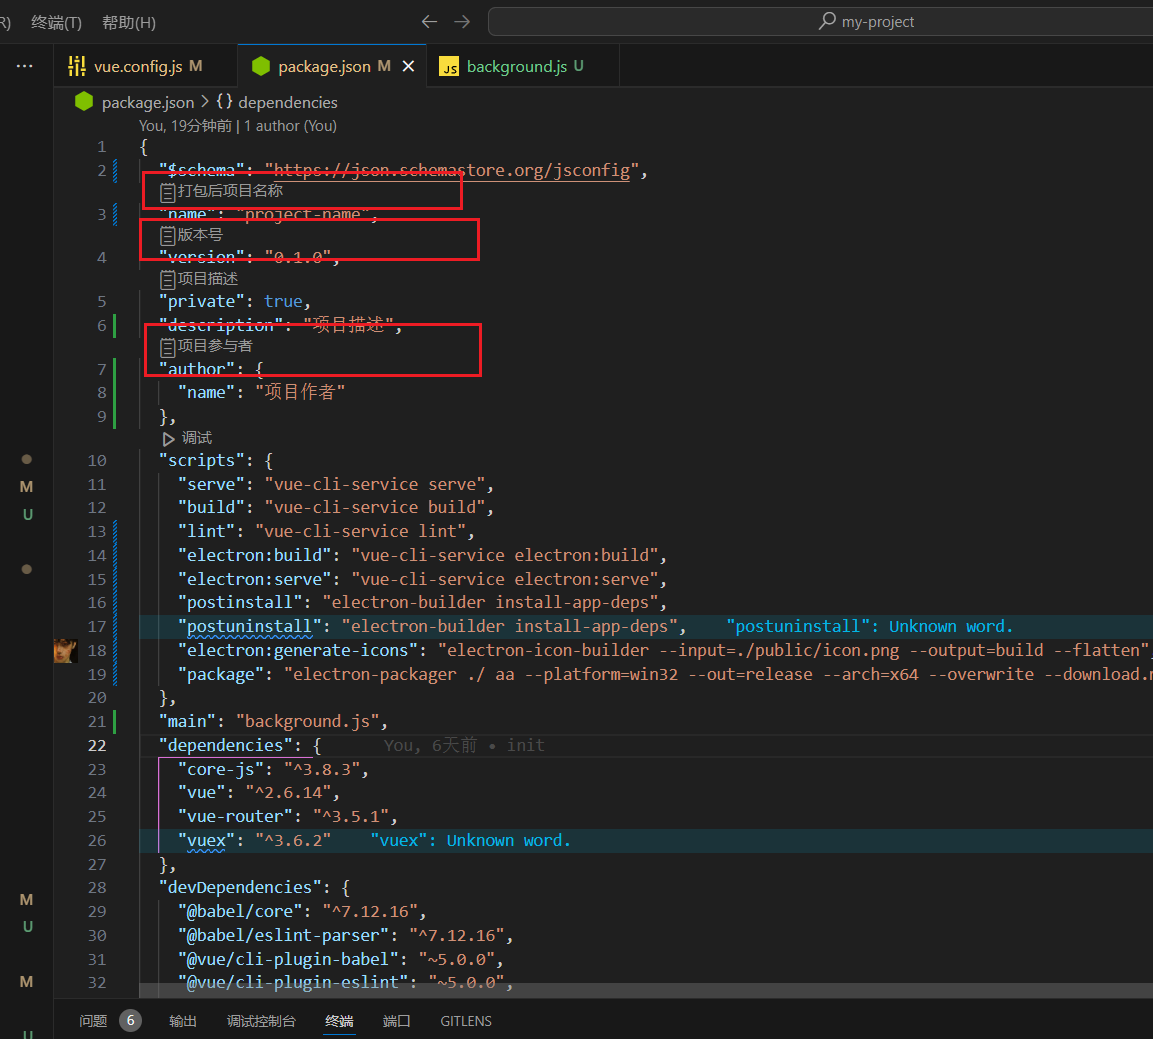Click the "1 author (You)" code lens

(290, 126)
